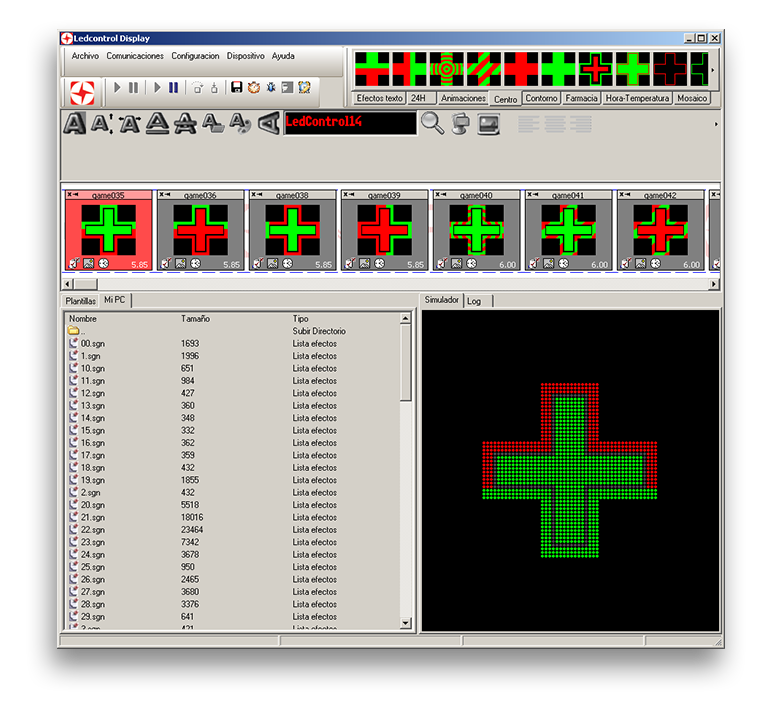Open the Subir Directorio parent folder row
Image resolution: width=780 pixels, height=706 pixels.
(x=232, y=331)
